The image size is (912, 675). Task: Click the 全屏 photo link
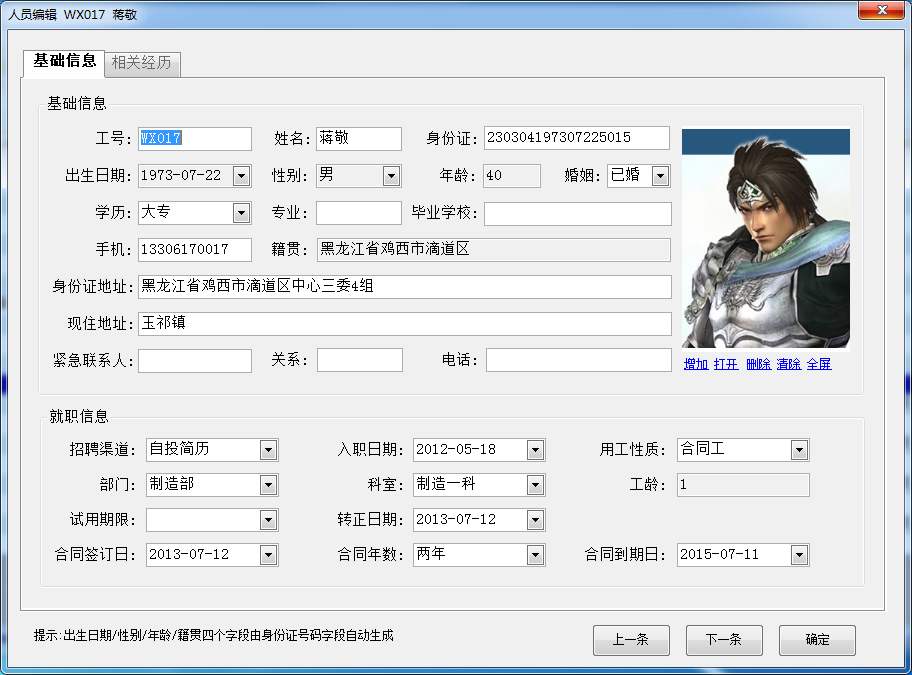pyautogui.click(x=819, y=364)
